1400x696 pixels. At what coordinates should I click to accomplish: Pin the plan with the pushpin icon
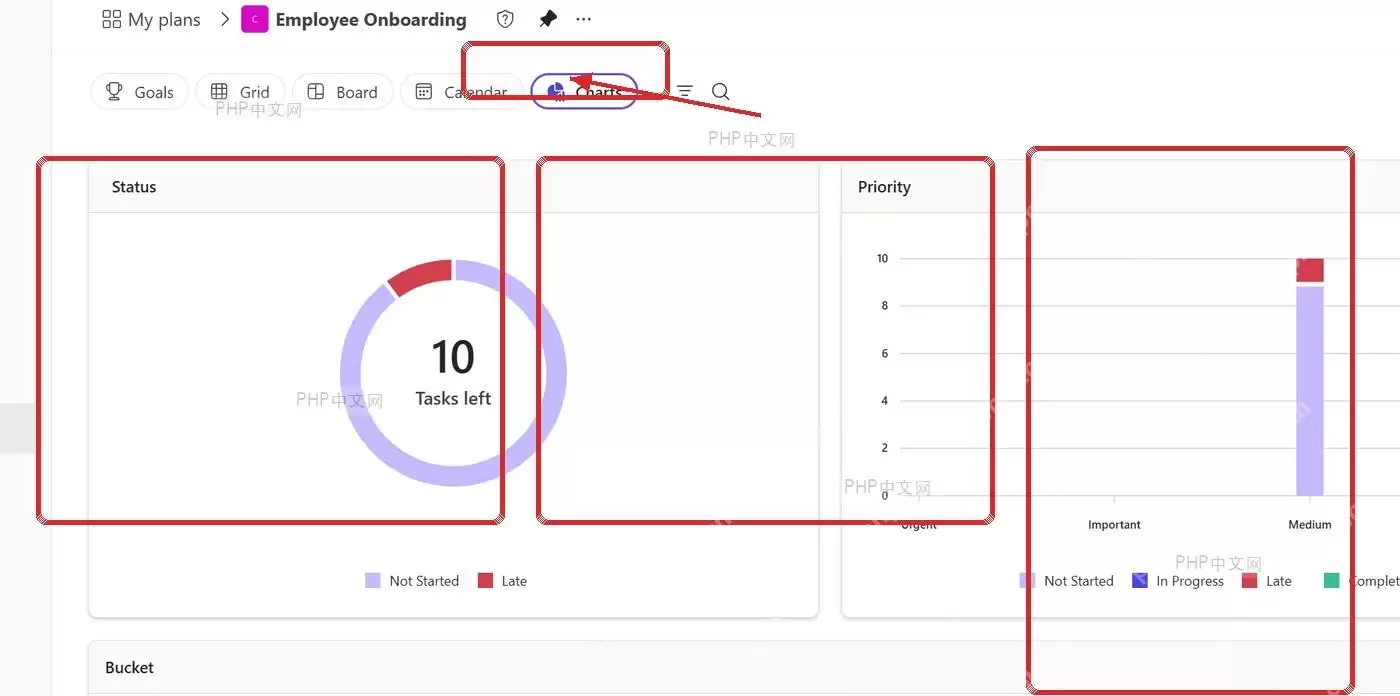[547, 19]
